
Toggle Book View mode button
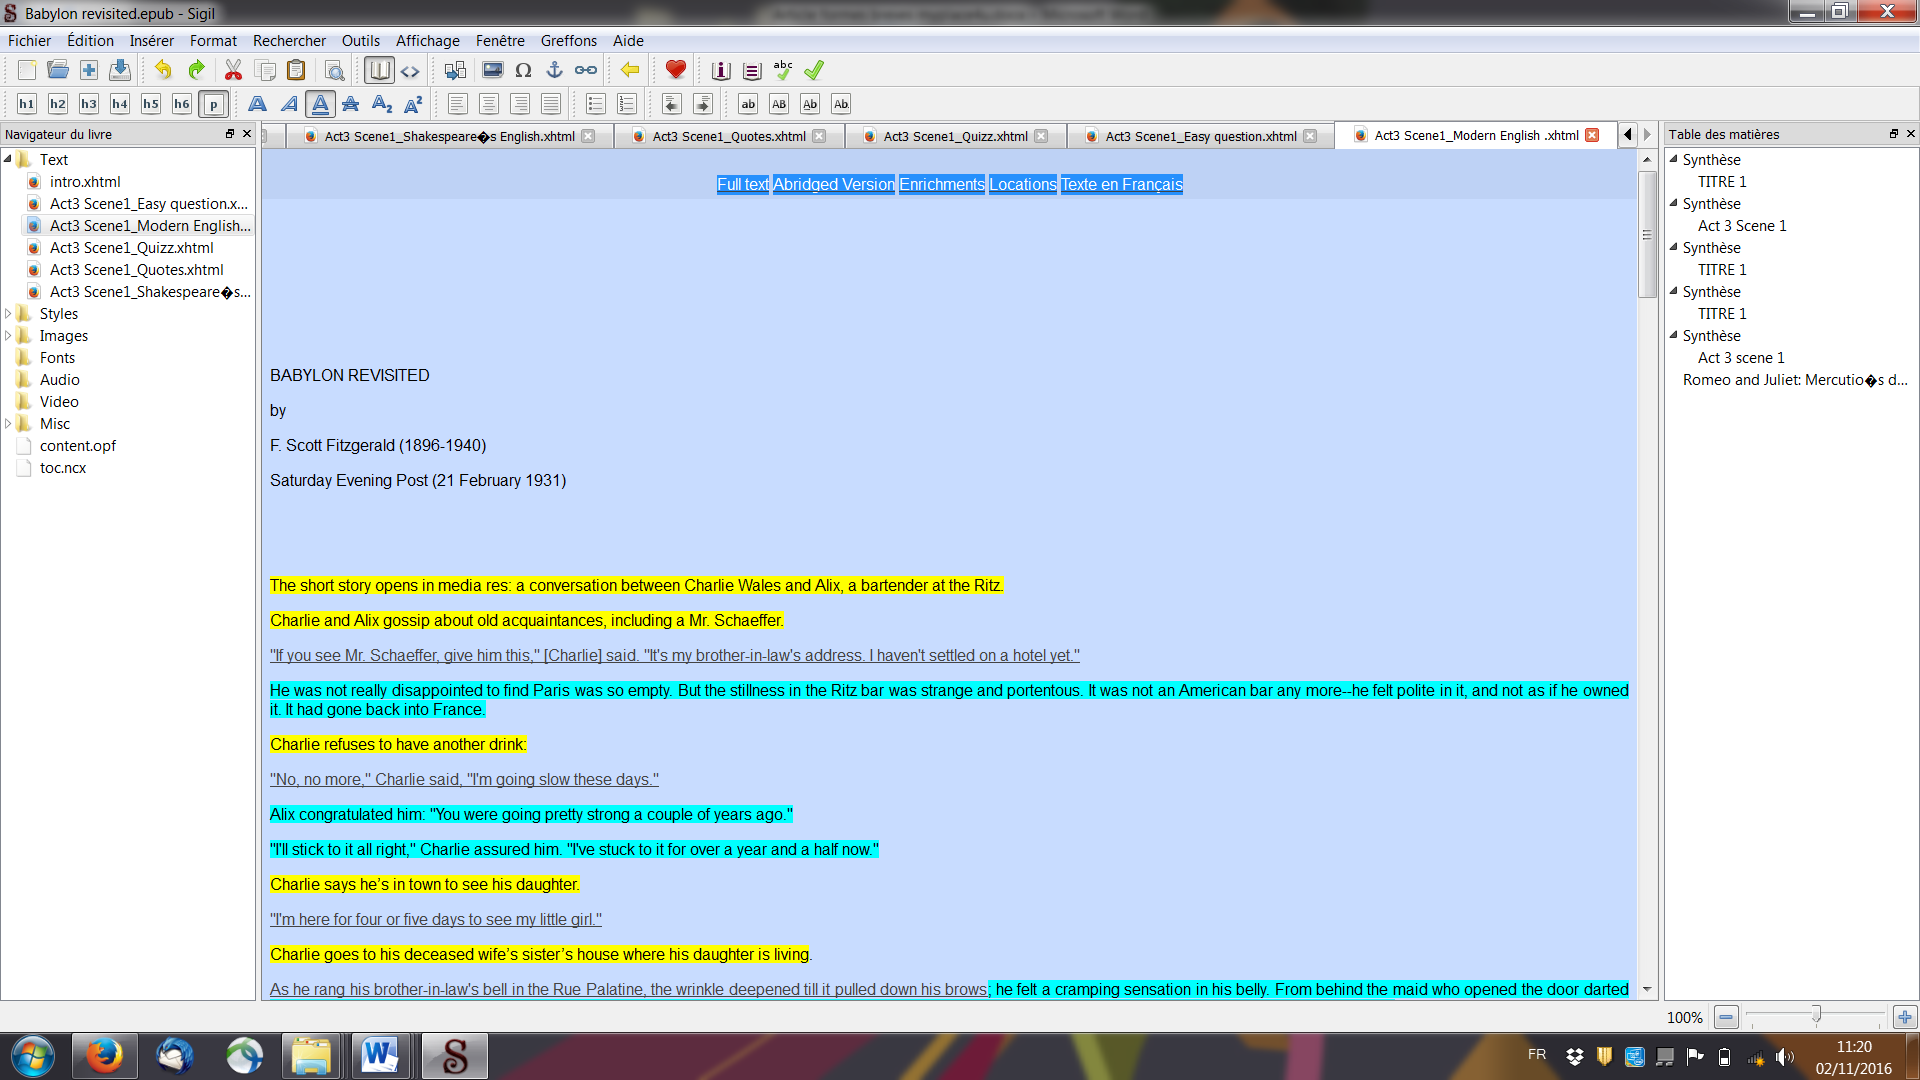[x=379, y=70]
